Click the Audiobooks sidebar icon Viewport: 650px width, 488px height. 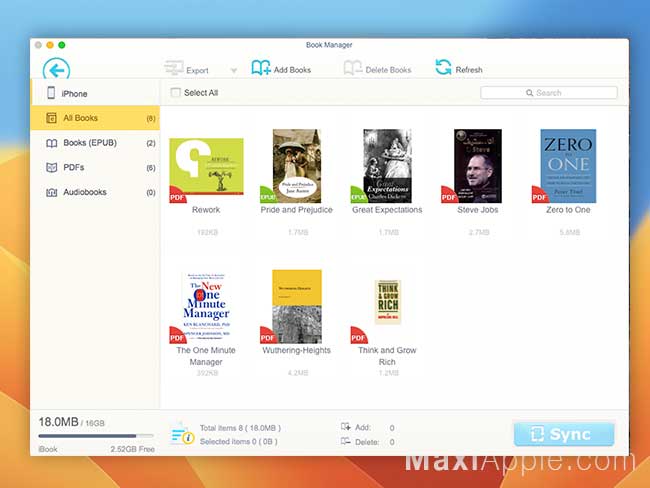tap(51, 192)
